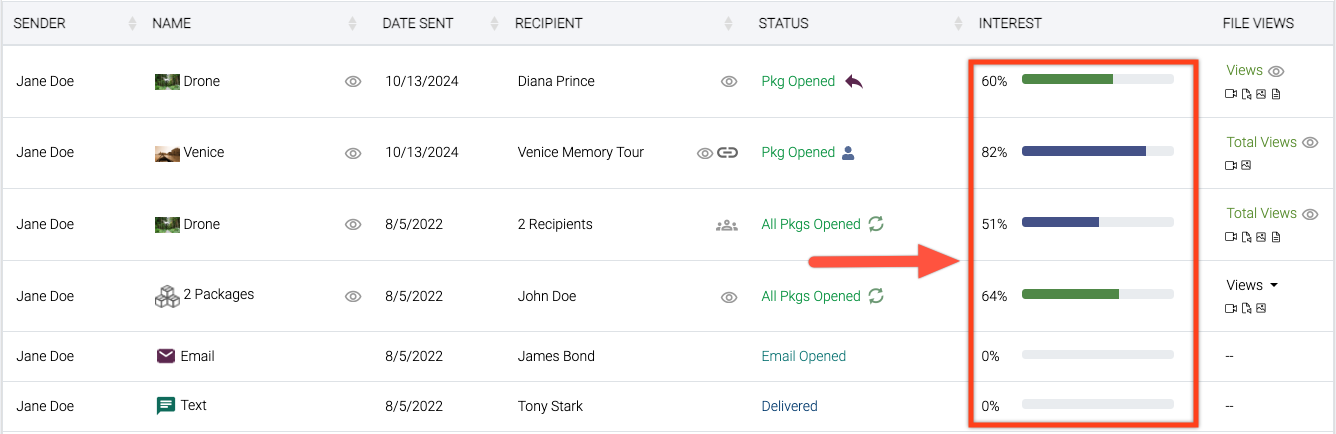
Task: Click the person icon next to Venice's Pkg Opened
Action: (848, 153)
